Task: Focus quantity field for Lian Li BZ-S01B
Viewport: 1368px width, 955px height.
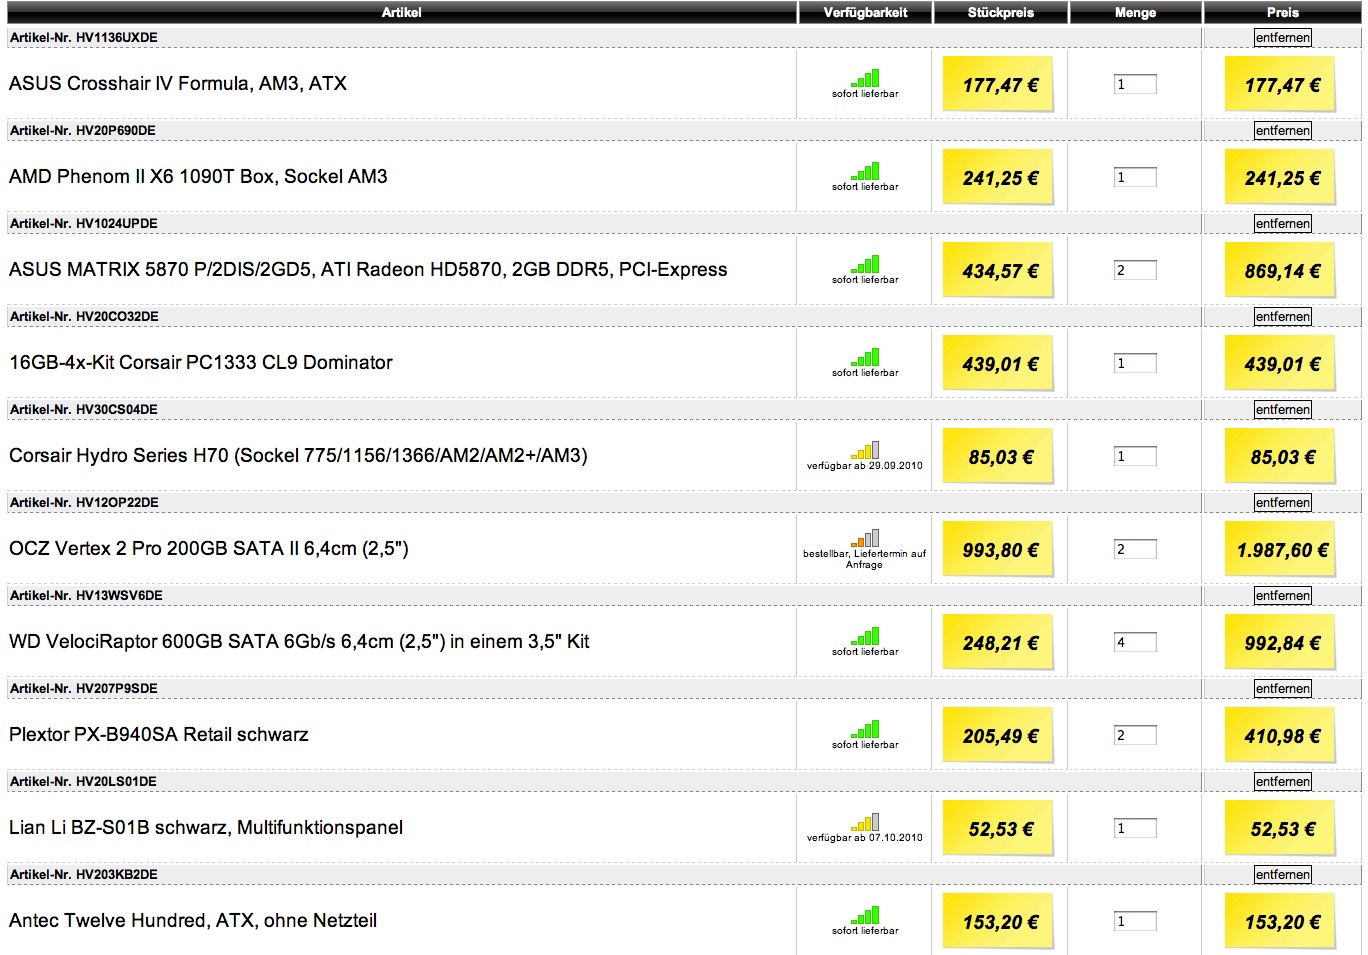Action: click(1135, 829)
